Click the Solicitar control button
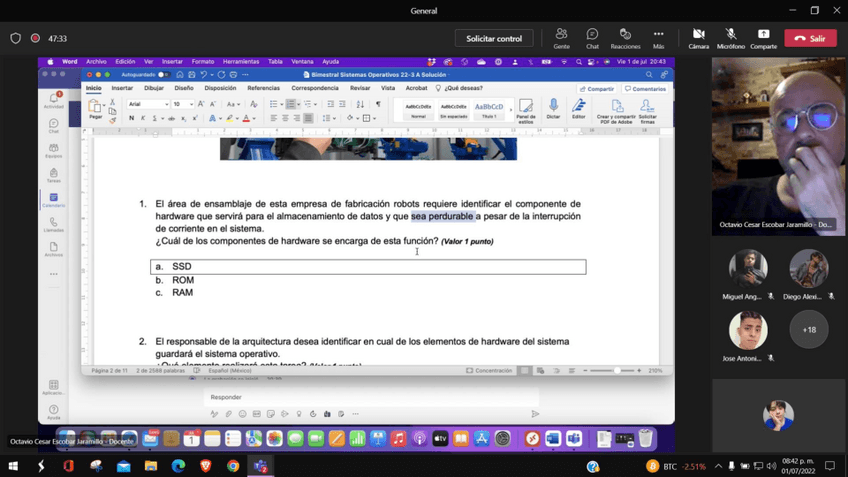 point(494,38)
